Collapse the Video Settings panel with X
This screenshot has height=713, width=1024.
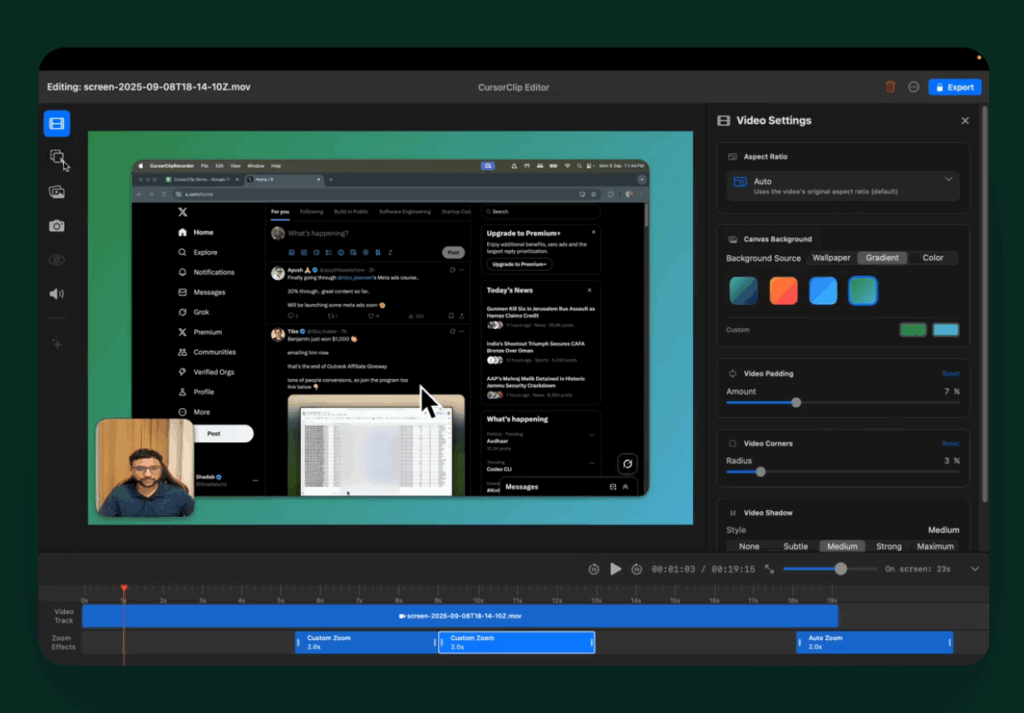coord(964,120)
